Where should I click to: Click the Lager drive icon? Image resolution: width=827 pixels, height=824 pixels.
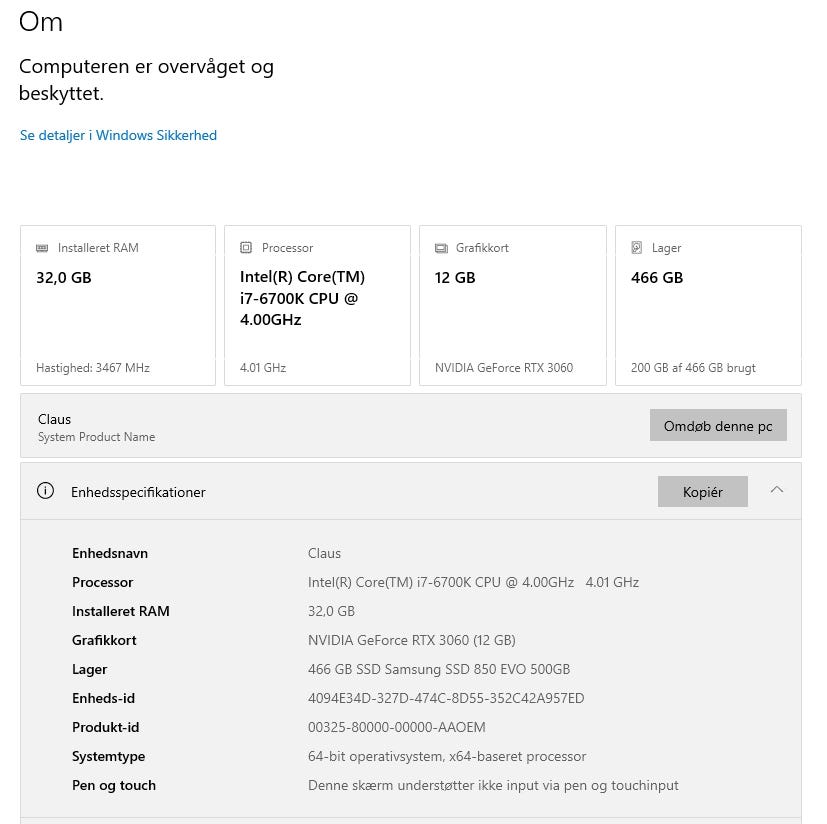637,248
